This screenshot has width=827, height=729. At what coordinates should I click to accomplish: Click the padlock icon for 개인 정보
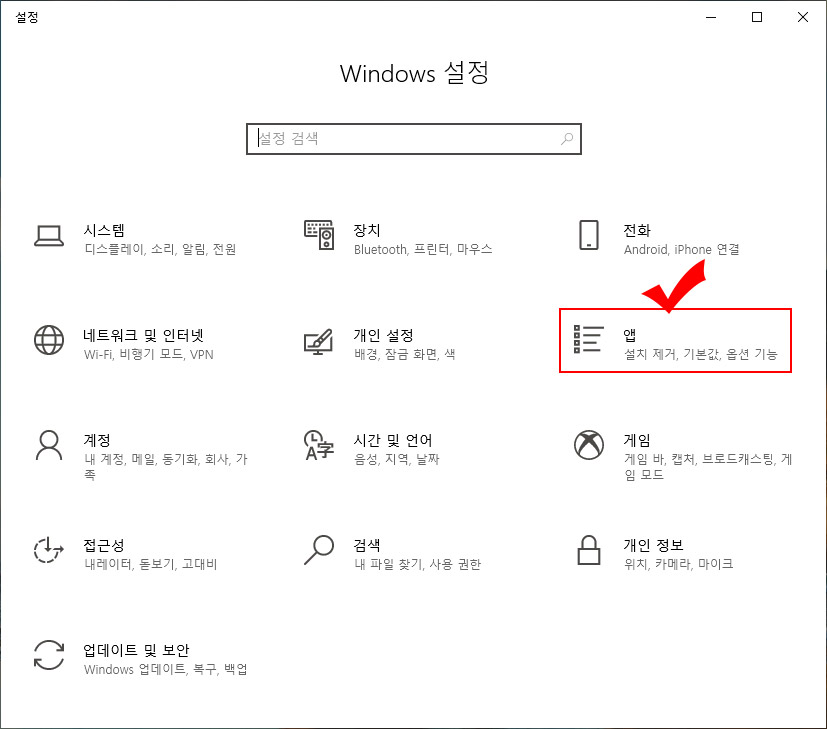click(589, 550)
